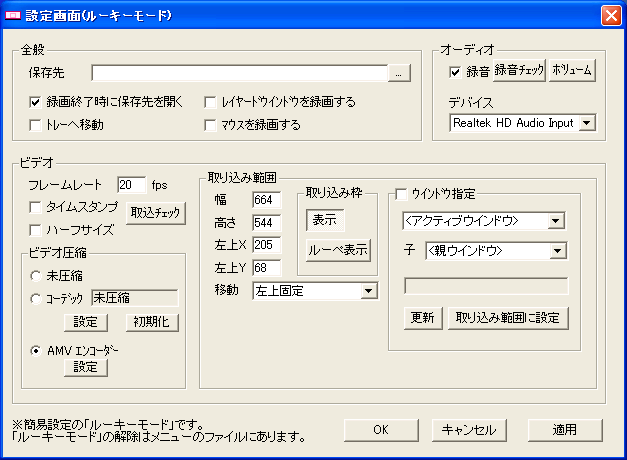The height and width of the screenshot is (460, 627).
Task: Click the 取込チェック button
Action: pyautogui.click(x=156, y=213)
